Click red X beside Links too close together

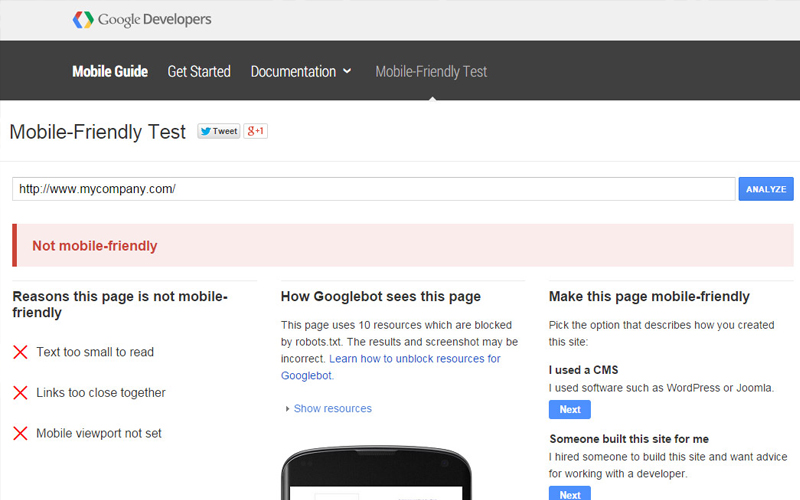(20, 393)
